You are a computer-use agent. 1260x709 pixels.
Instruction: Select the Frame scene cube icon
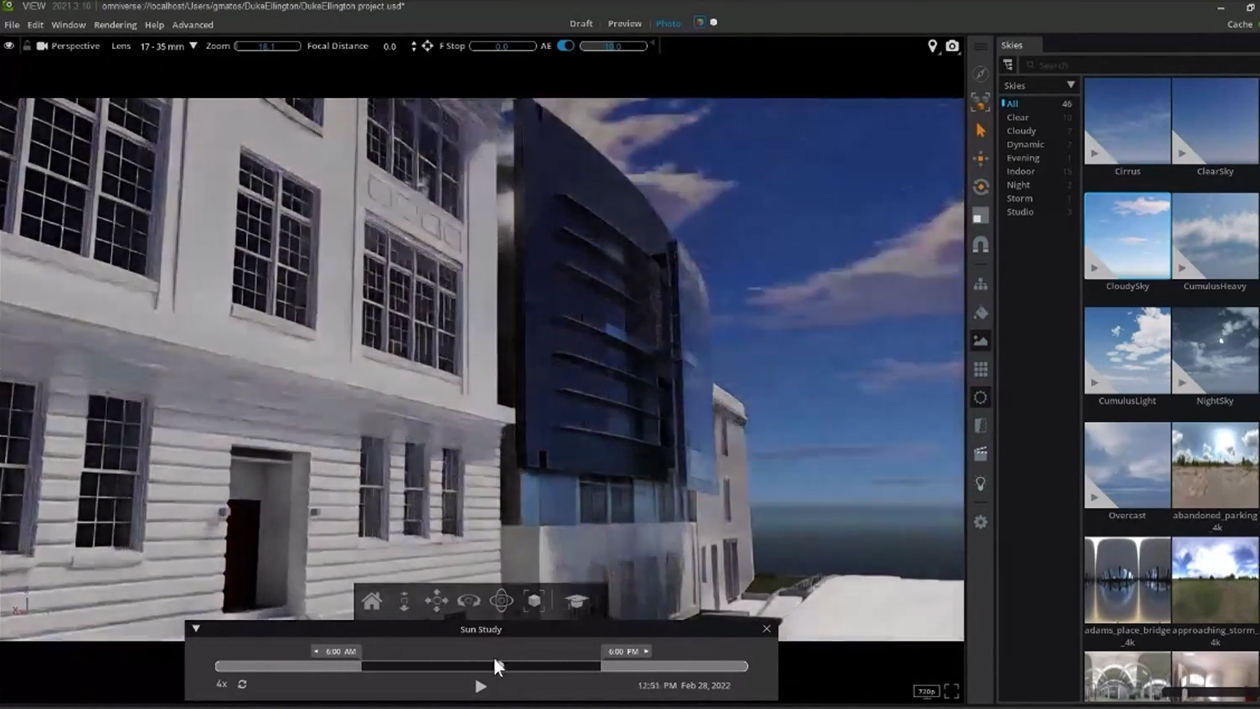coord(533,600)
